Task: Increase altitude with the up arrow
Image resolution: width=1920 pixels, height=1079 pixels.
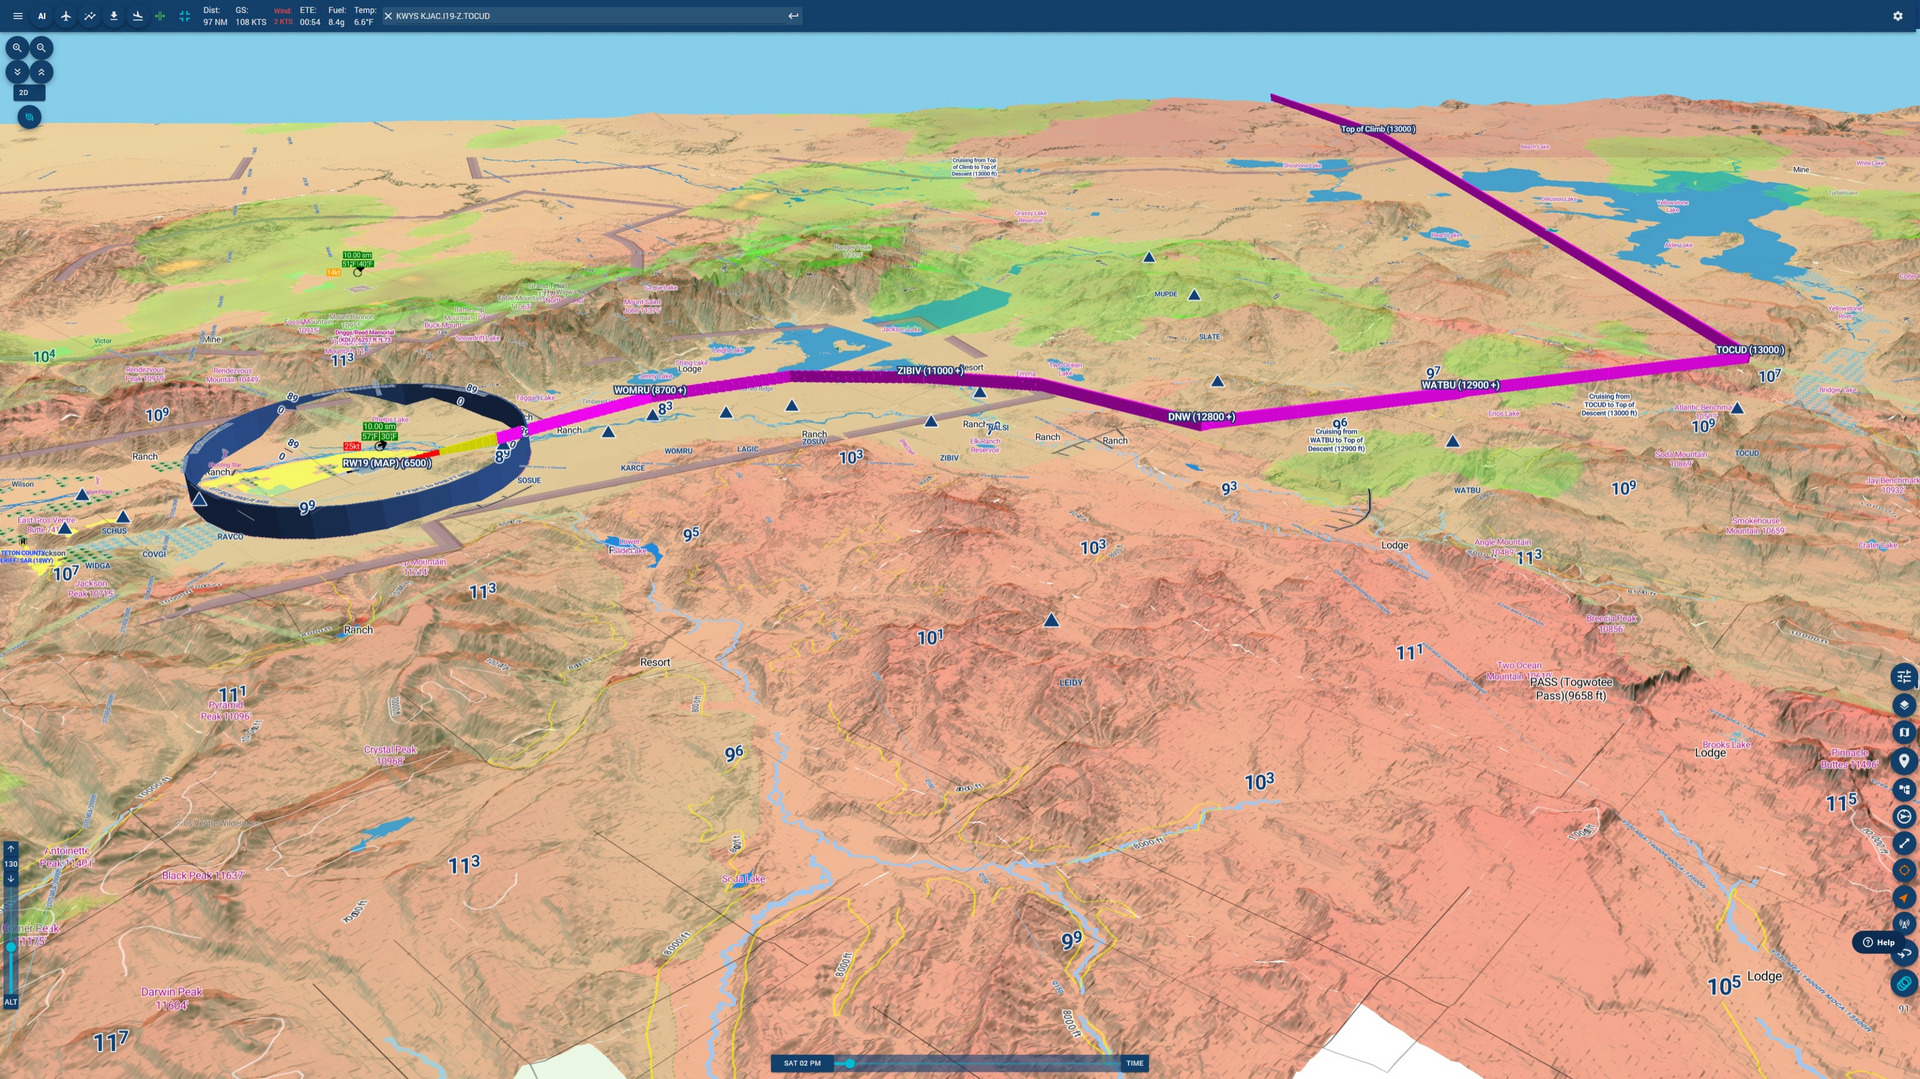Action: pyautogui.click(x=11, y=849)
